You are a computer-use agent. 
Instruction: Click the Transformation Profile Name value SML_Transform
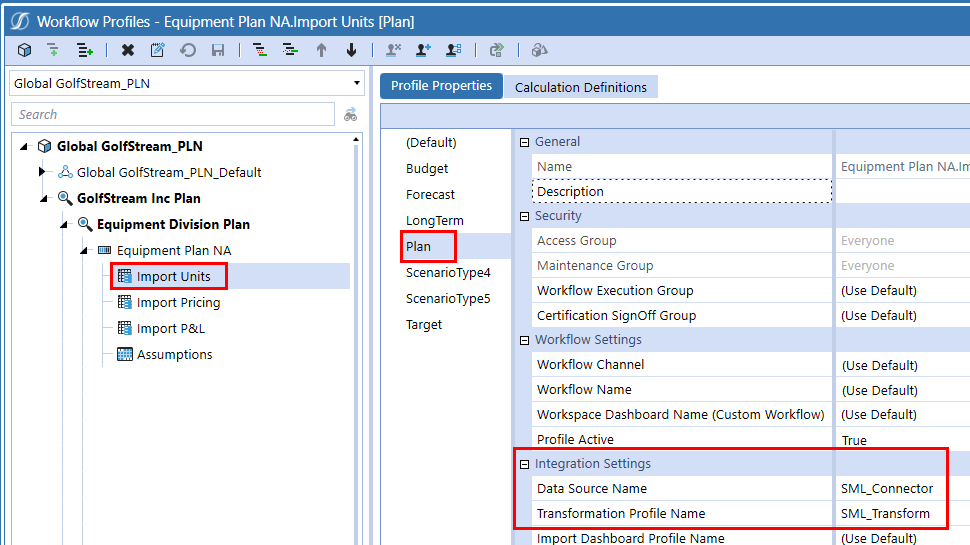point(885,513)
